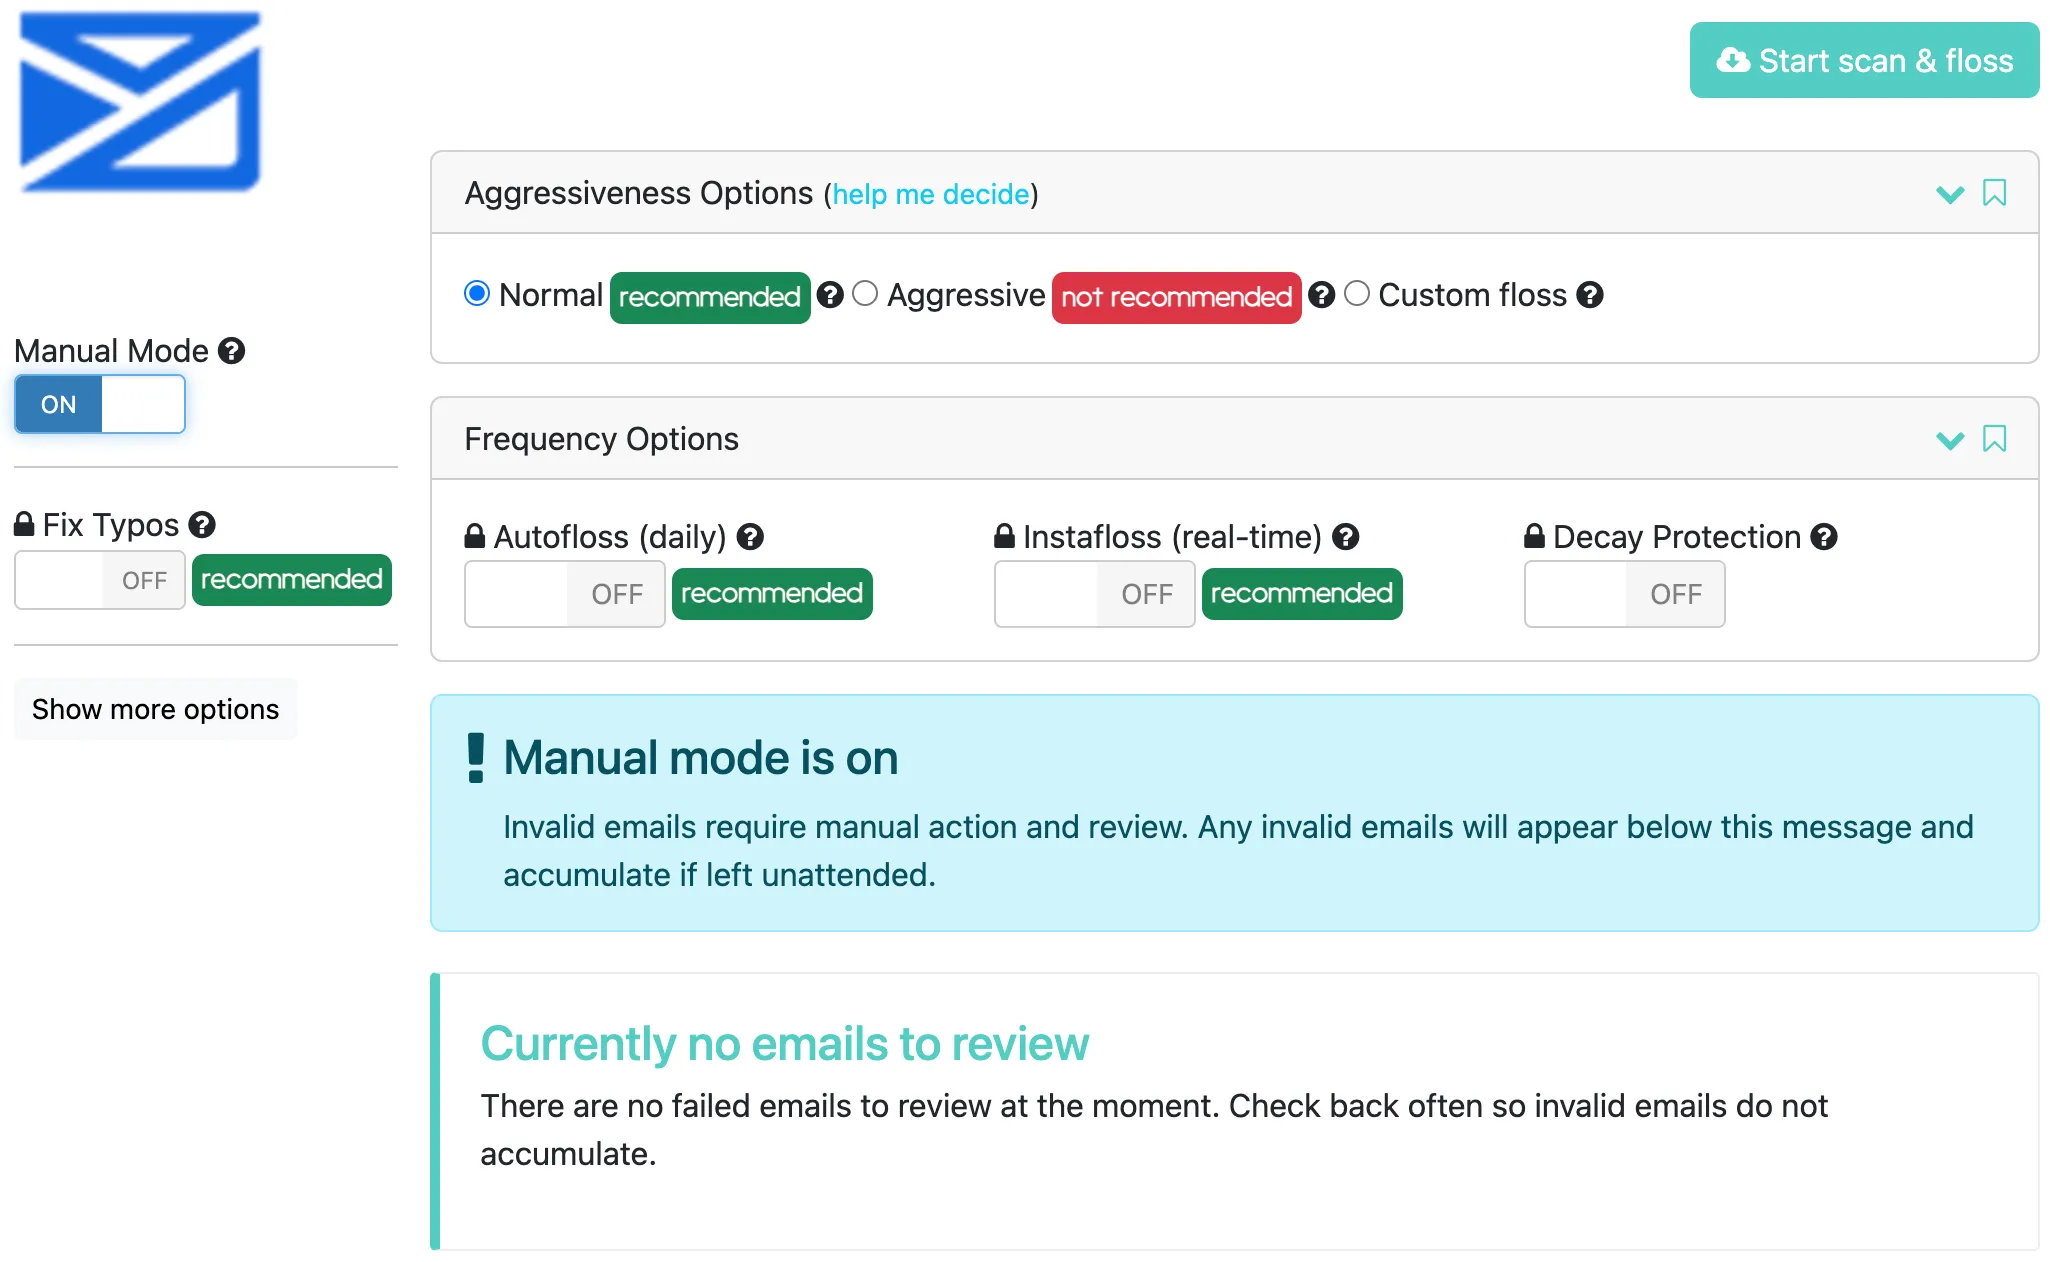Select the Custom floss radio button
The height and width of the screenshot is (1262, 2050).
1357,293
